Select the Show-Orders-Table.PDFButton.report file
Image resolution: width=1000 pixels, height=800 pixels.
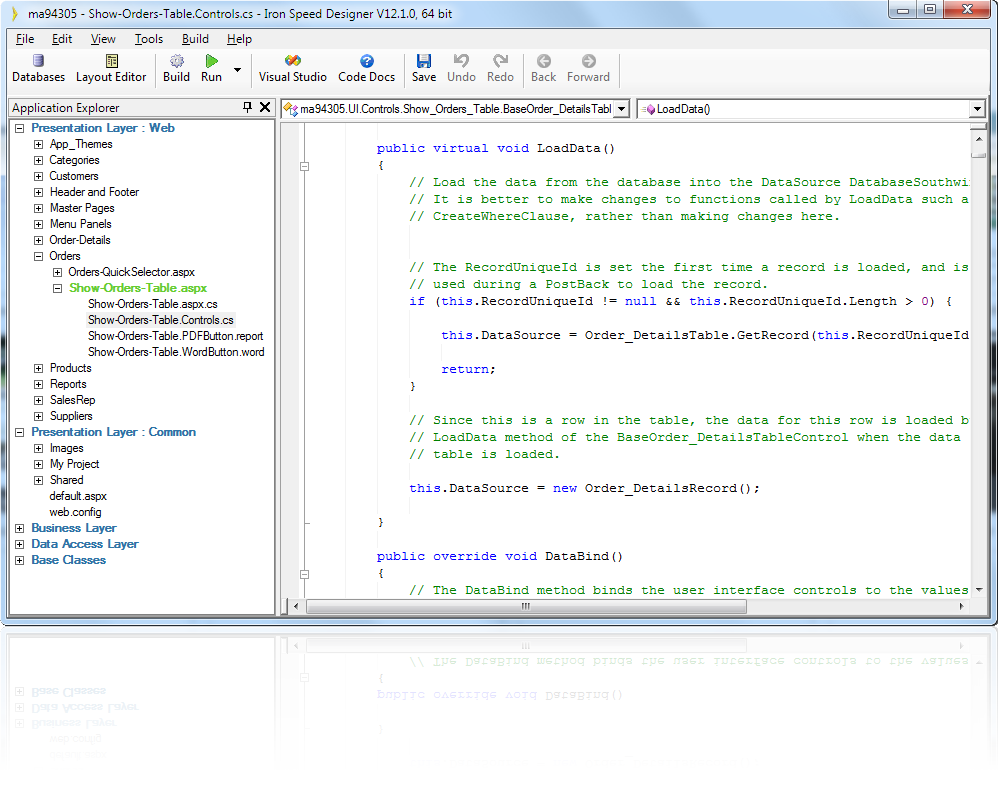[x=177, y=336]
